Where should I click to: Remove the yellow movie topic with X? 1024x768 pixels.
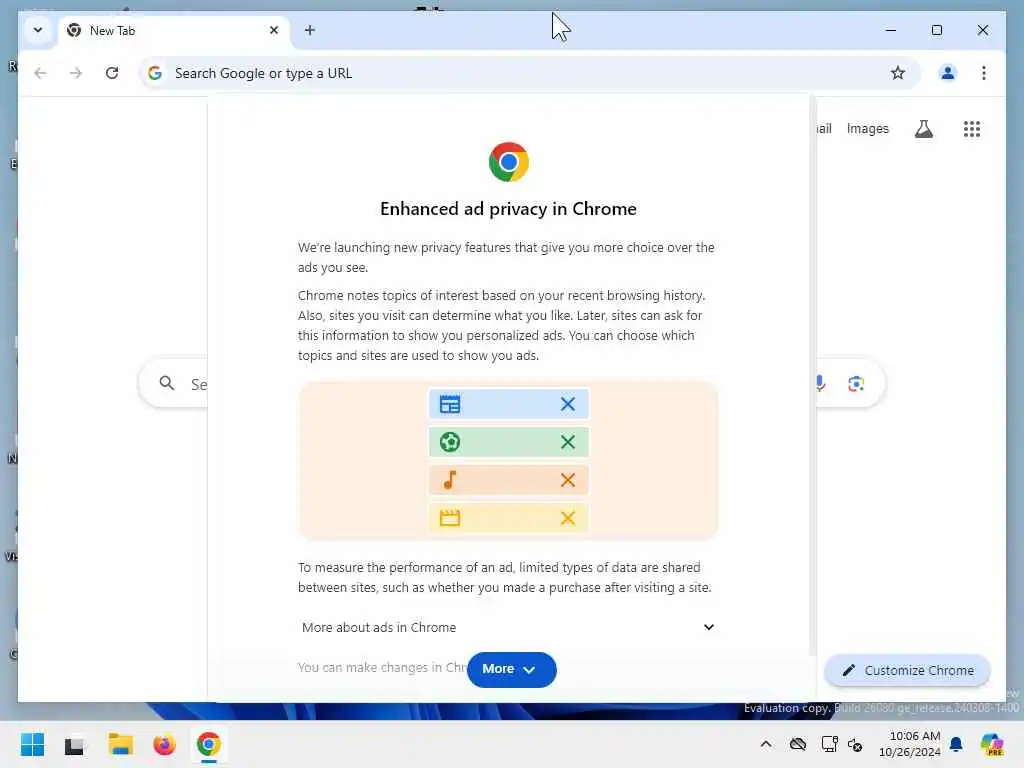[568, 518]
